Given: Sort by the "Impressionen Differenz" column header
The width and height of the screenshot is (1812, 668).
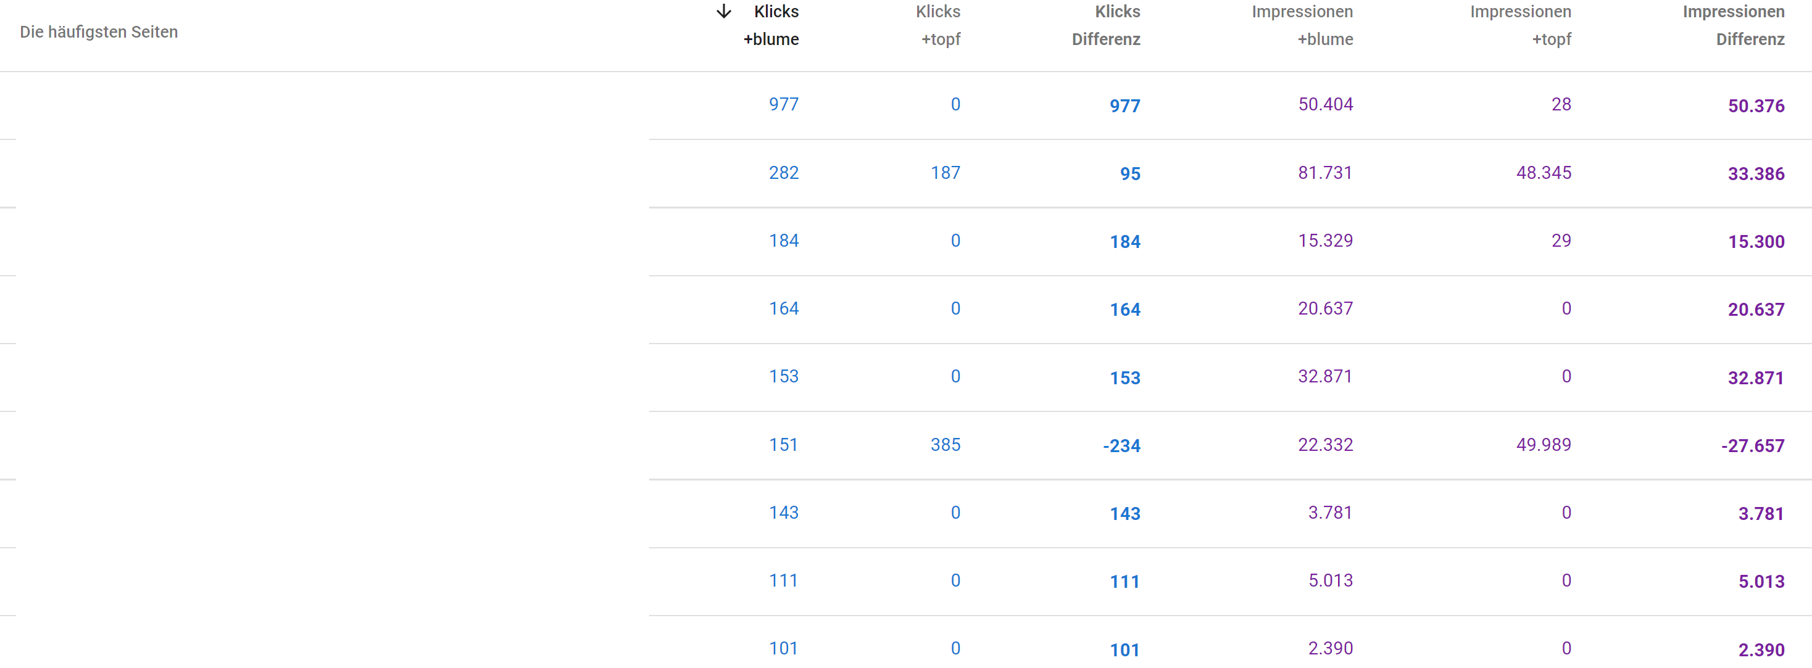Looking at the screenshot, I should tap(1735, 25).
